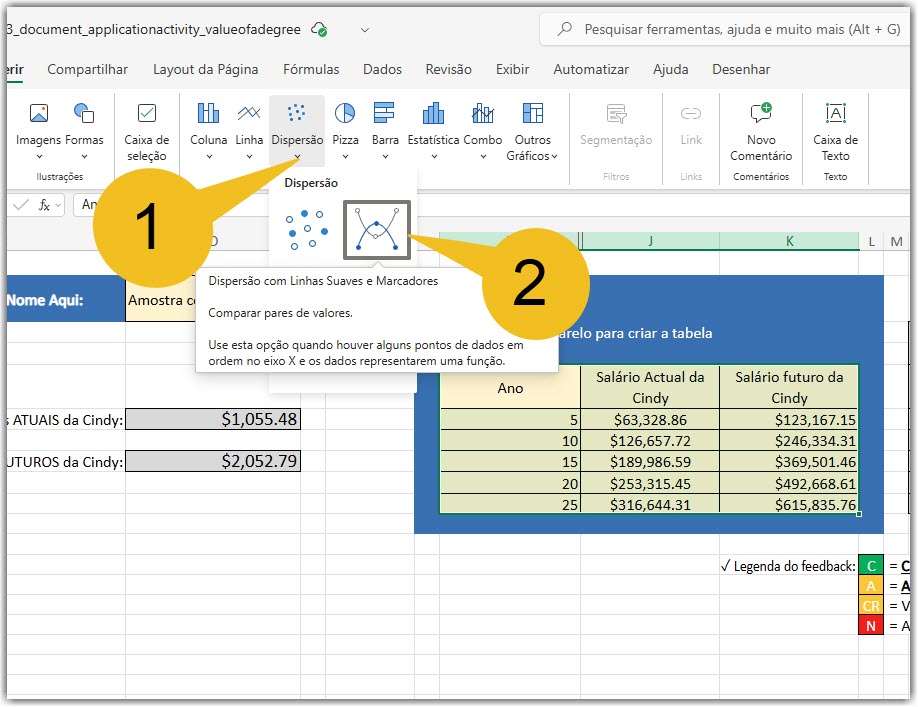
Task: Insert a Caixa de seleção checkbox control
Action: pos(146,114)
